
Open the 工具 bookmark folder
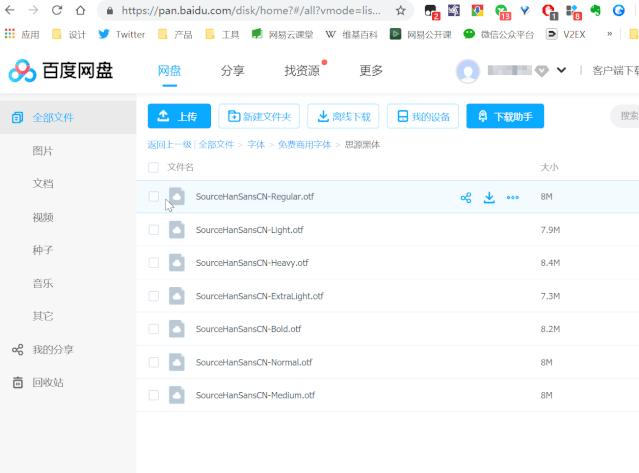click(x=223, y=35)
